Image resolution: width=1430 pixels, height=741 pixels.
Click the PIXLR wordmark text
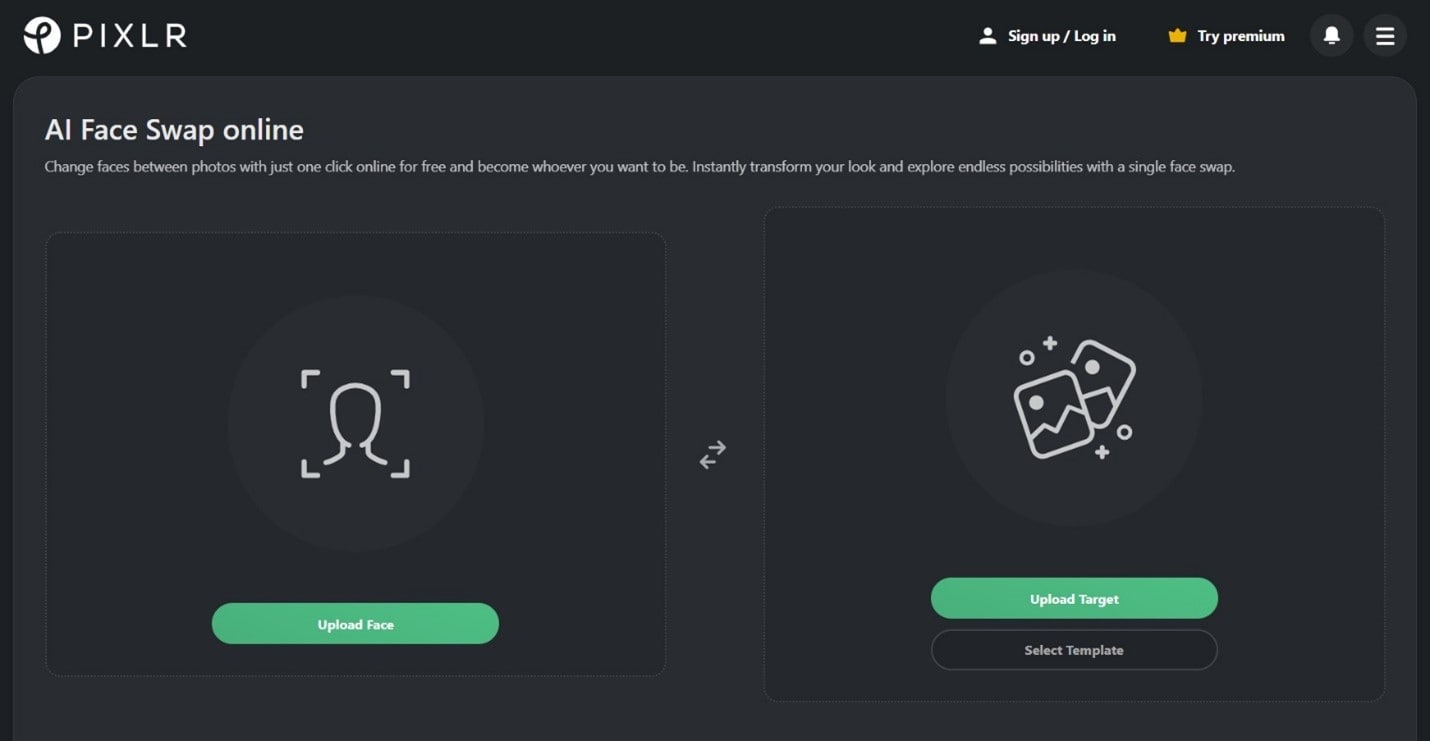coord(129,37)
